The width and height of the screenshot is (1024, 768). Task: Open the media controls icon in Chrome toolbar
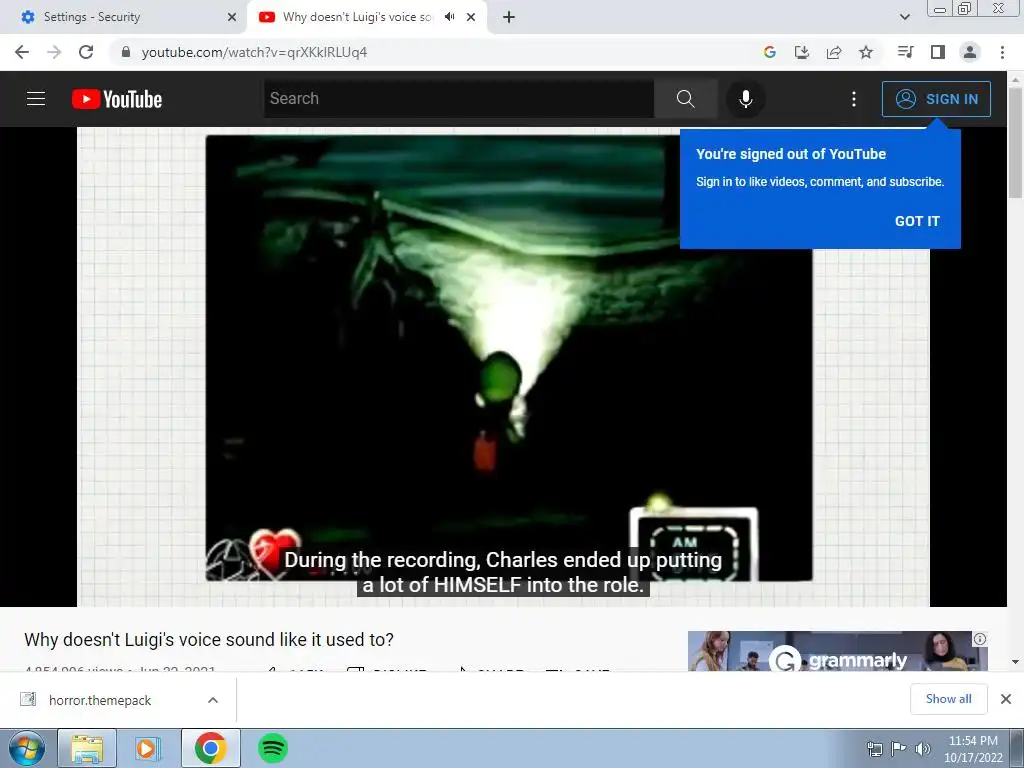[905, 52]
